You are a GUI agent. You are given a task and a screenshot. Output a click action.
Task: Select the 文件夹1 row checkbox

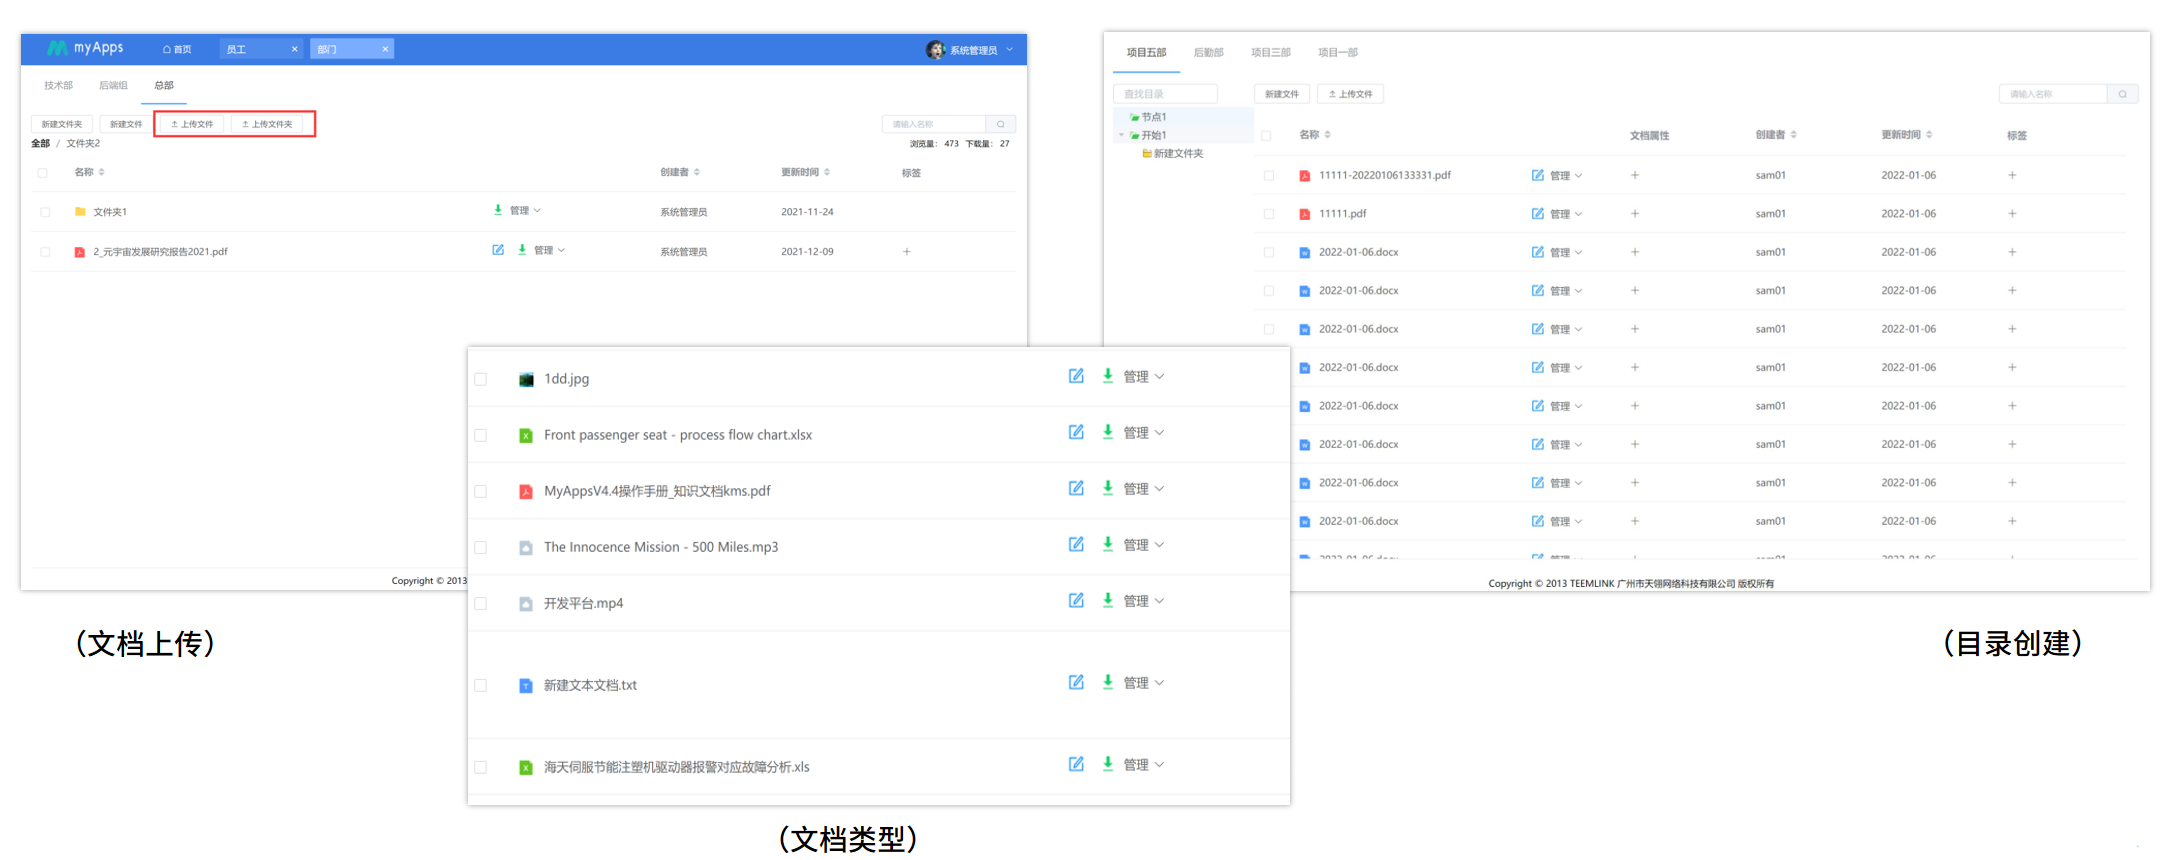45,212
